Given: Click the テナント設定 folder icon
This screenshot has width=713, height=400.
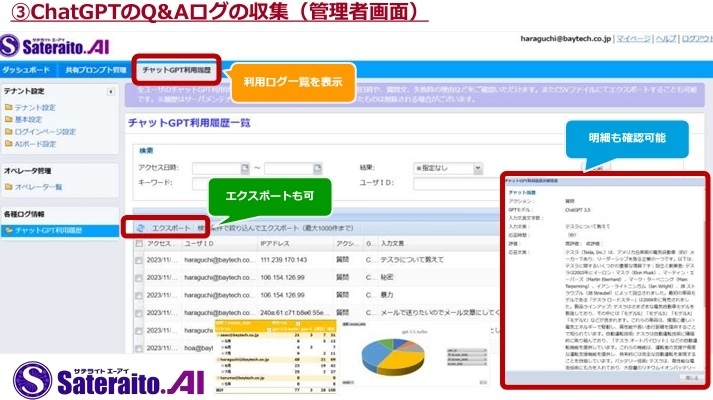Looking at the screenshot, I should [x=8, y=108].
